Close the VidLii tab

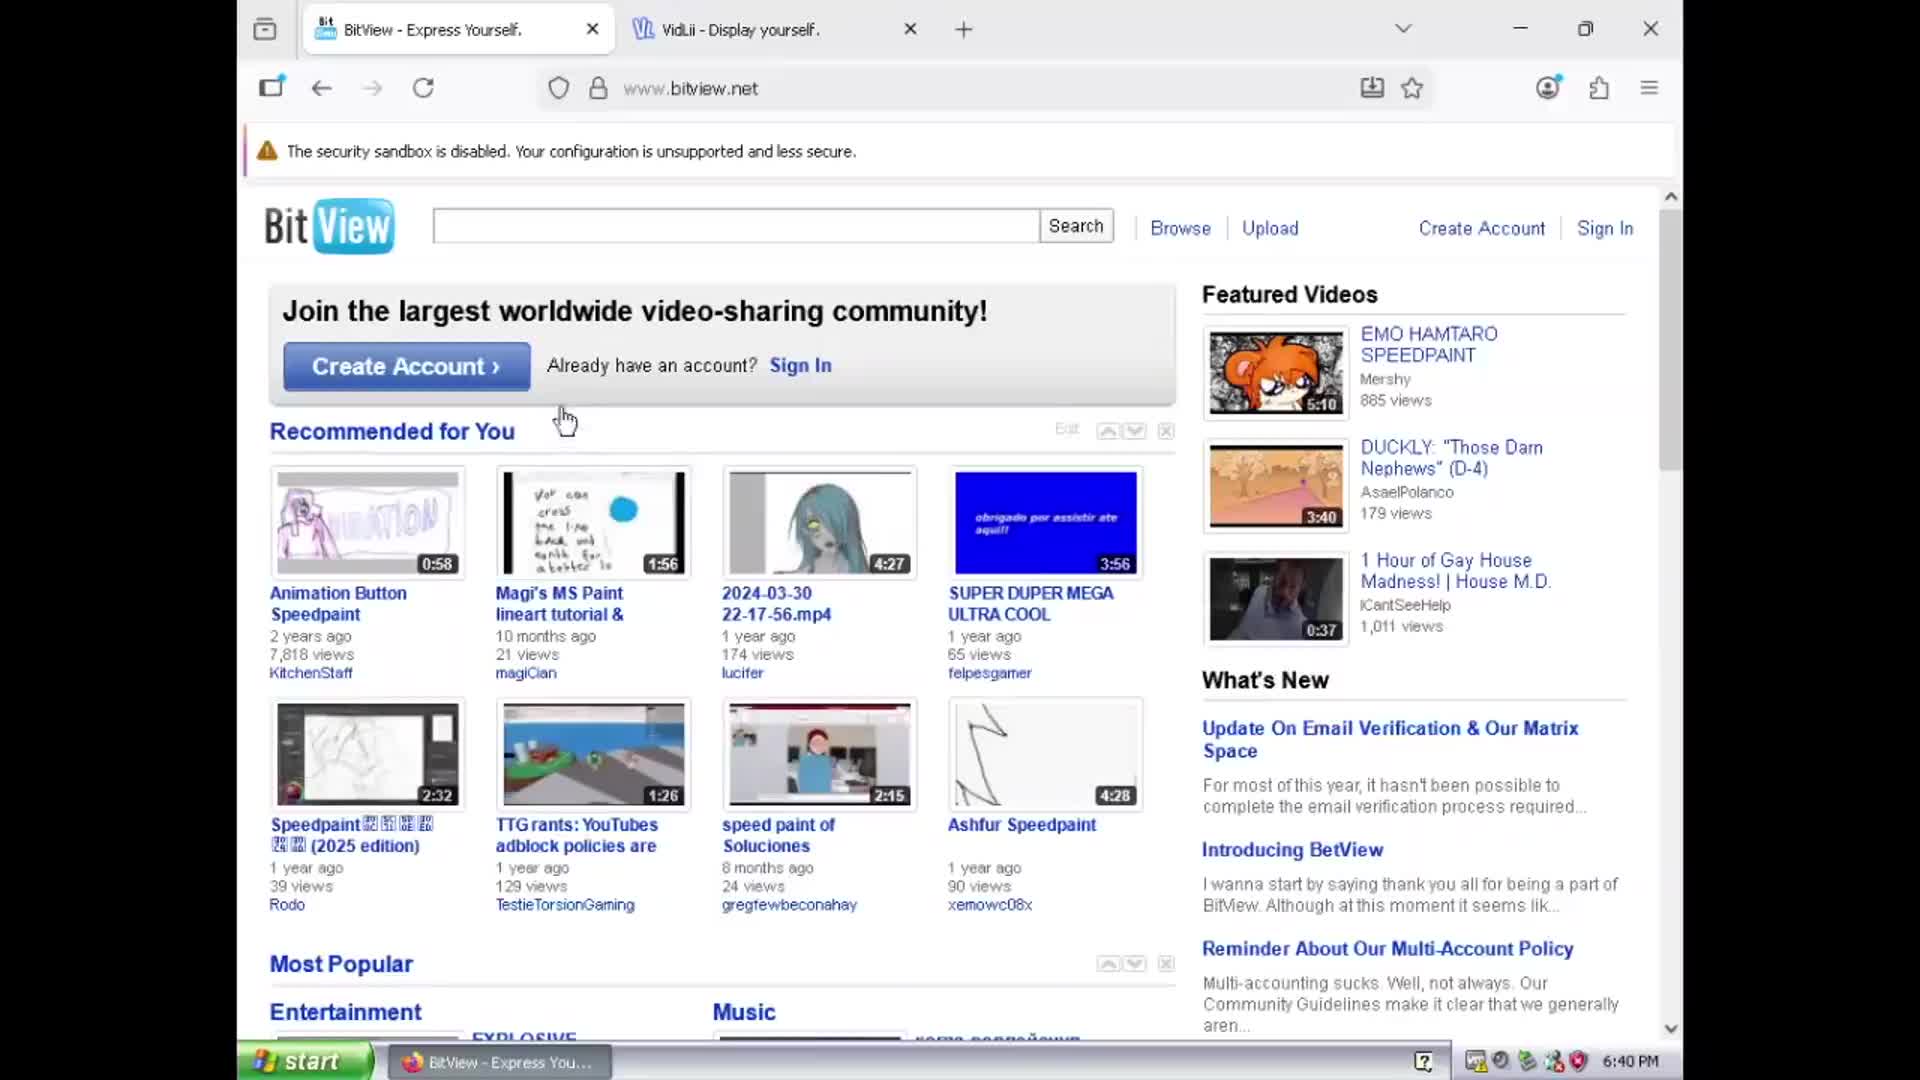tap(910, 29)
